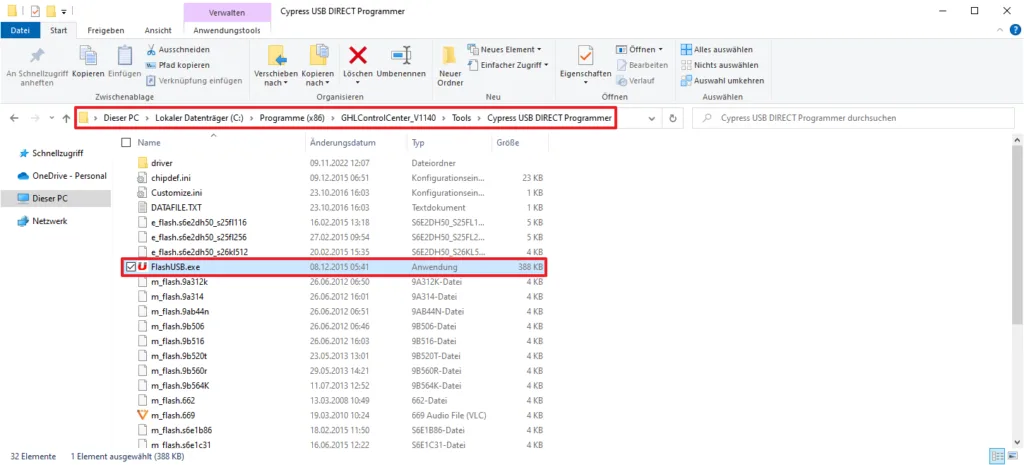Expand the address bar history dropdown
The height and width of the screenshot is (465, 1024).
pyautogui.click(x=651, y=118)
